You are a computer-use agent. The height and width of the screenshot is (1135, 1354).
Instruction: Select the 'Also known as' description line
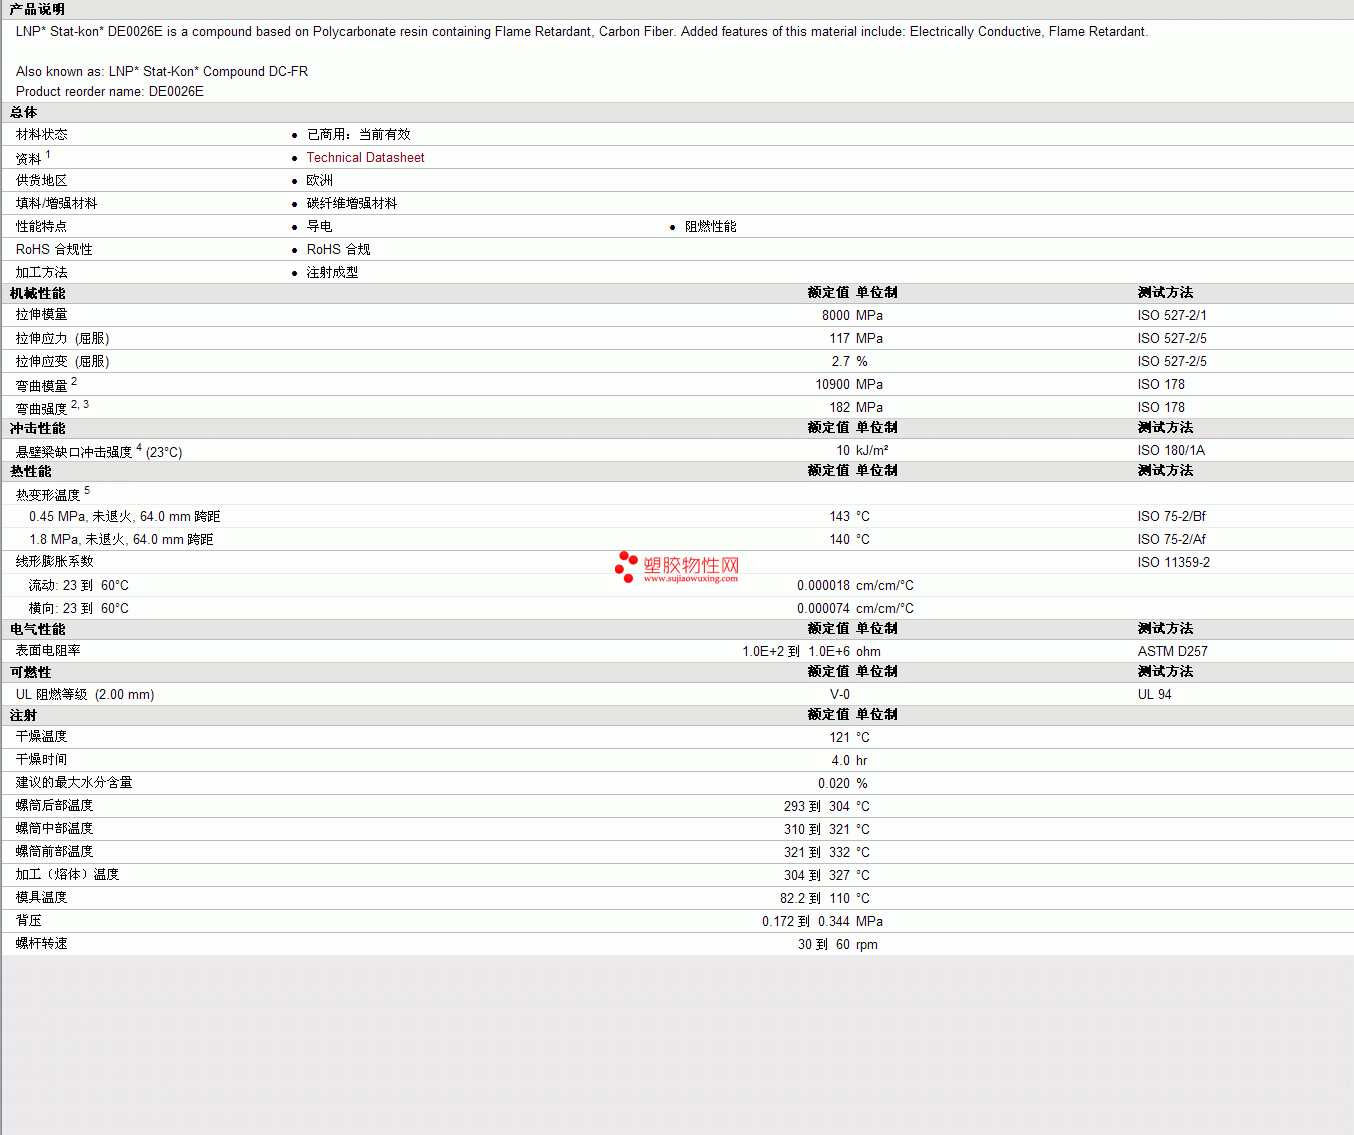162,71
